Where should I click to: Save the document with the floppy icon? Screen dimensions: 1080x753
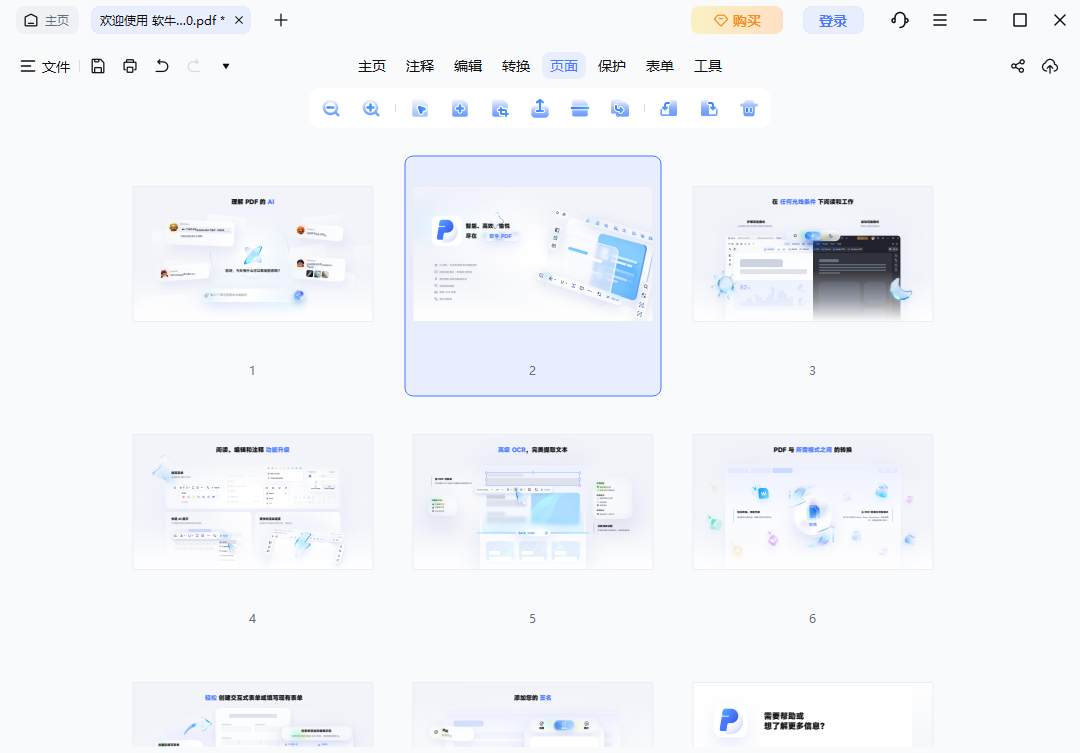(98, 66)
